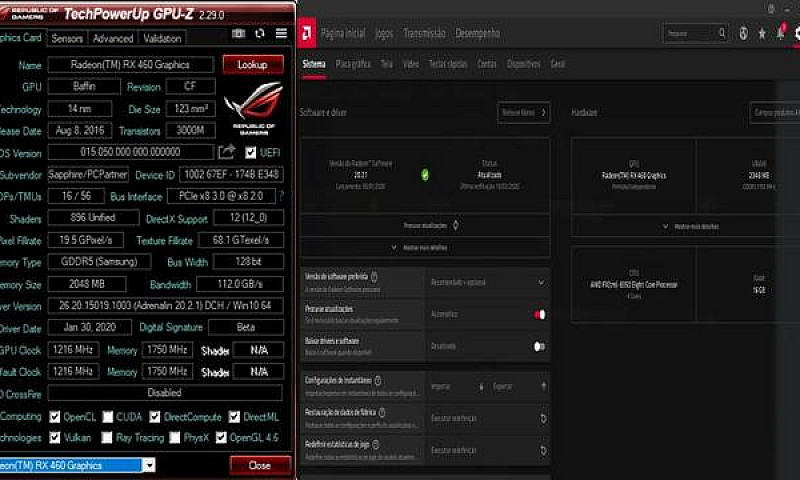Switch to the Dispositivos tab

523,64
